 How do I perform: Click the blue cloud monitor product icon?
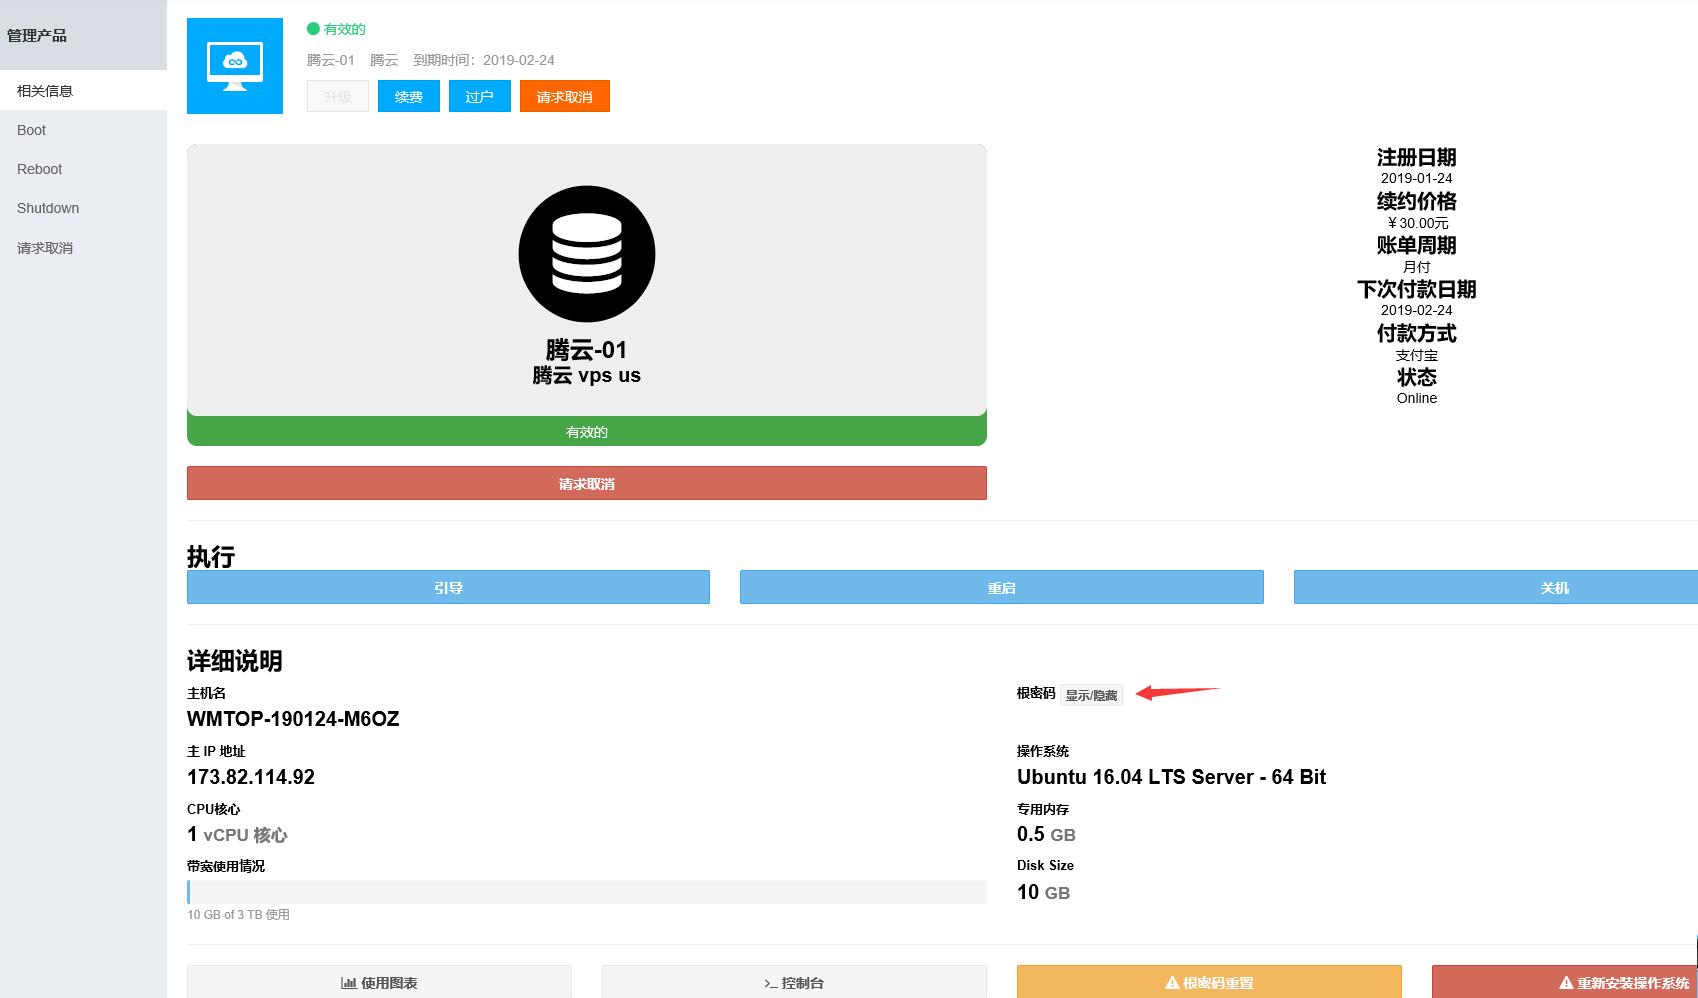(x=235, y=66)
